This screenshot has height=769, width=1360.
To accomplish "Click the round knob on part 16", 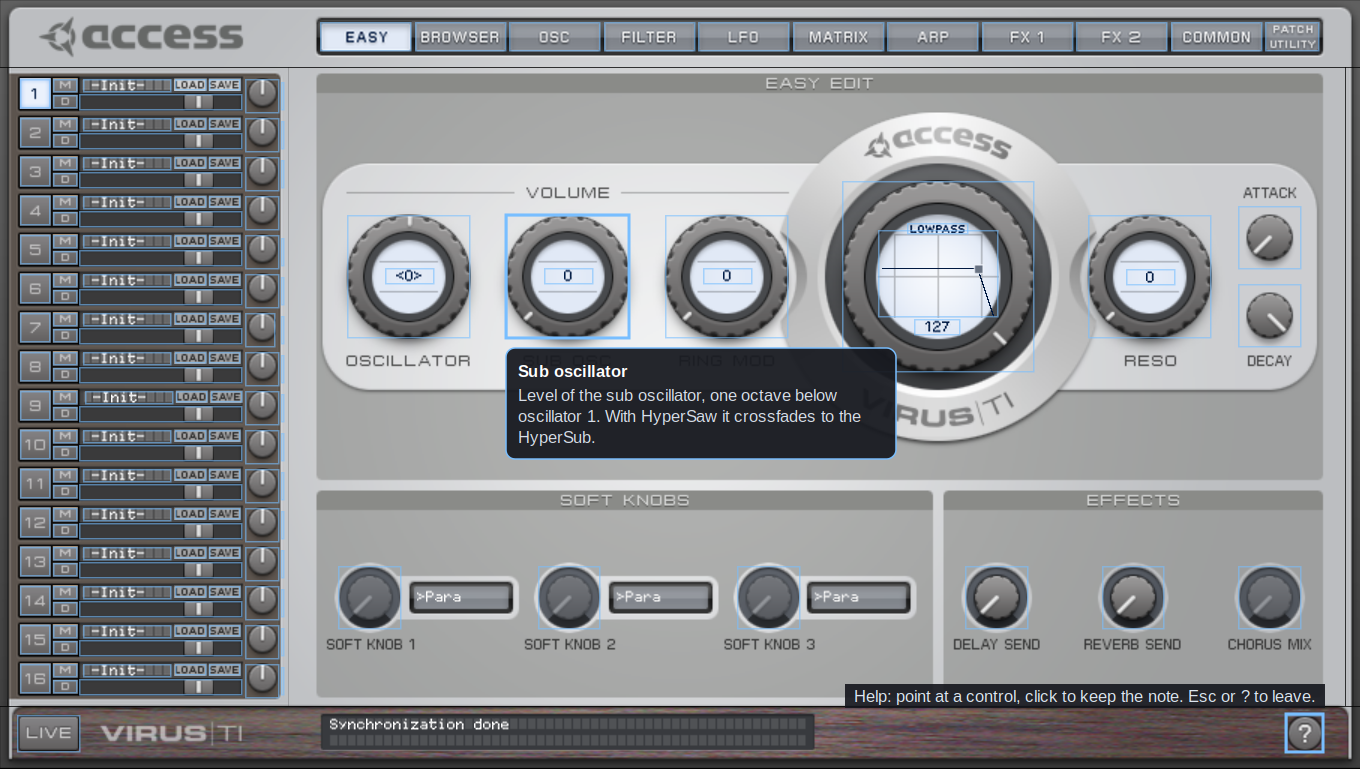I will [x=262, y=679].
